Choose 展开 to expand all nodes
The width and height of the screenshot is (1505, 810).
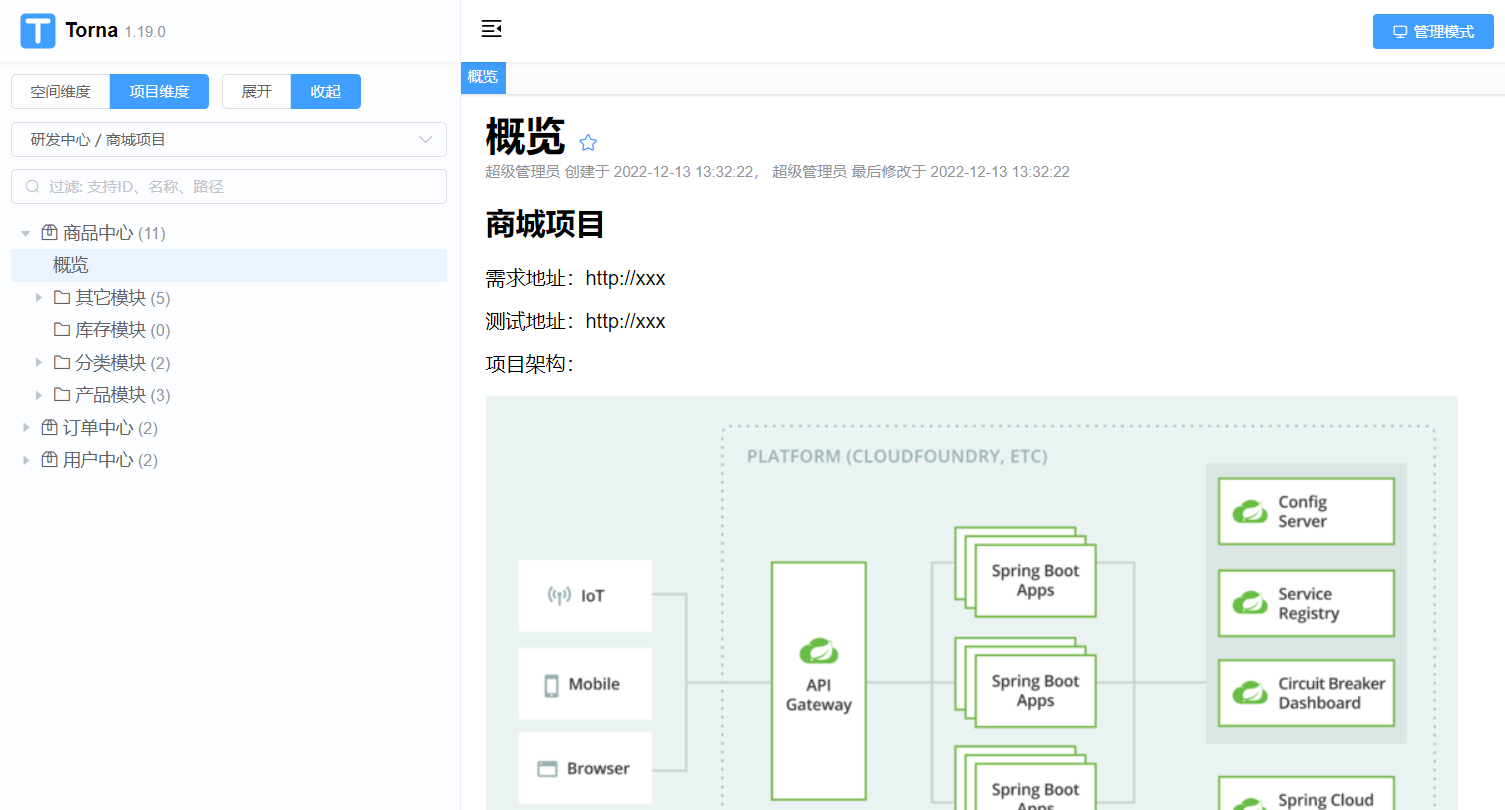click(x=257, y=91)
